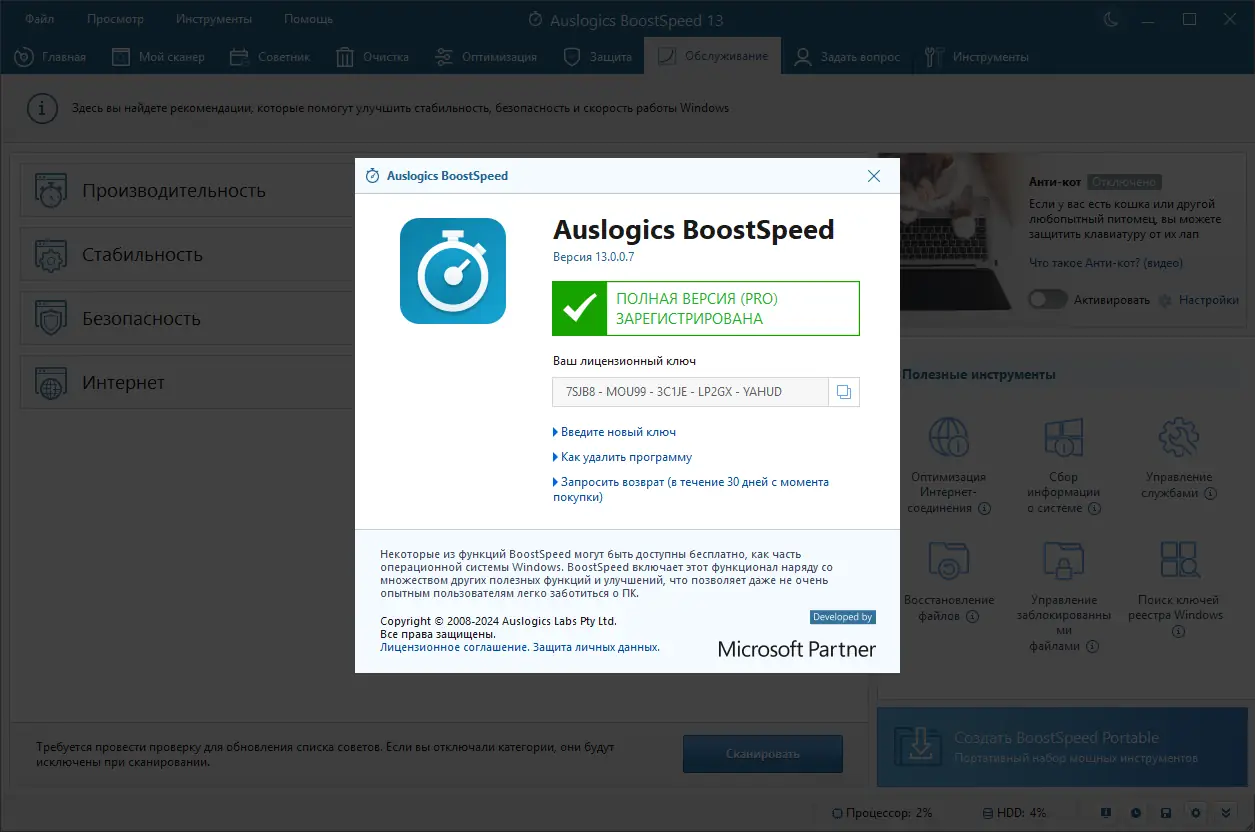Open the Лицензионное соглашение link

pyautogui.click(x=454, y=647)
